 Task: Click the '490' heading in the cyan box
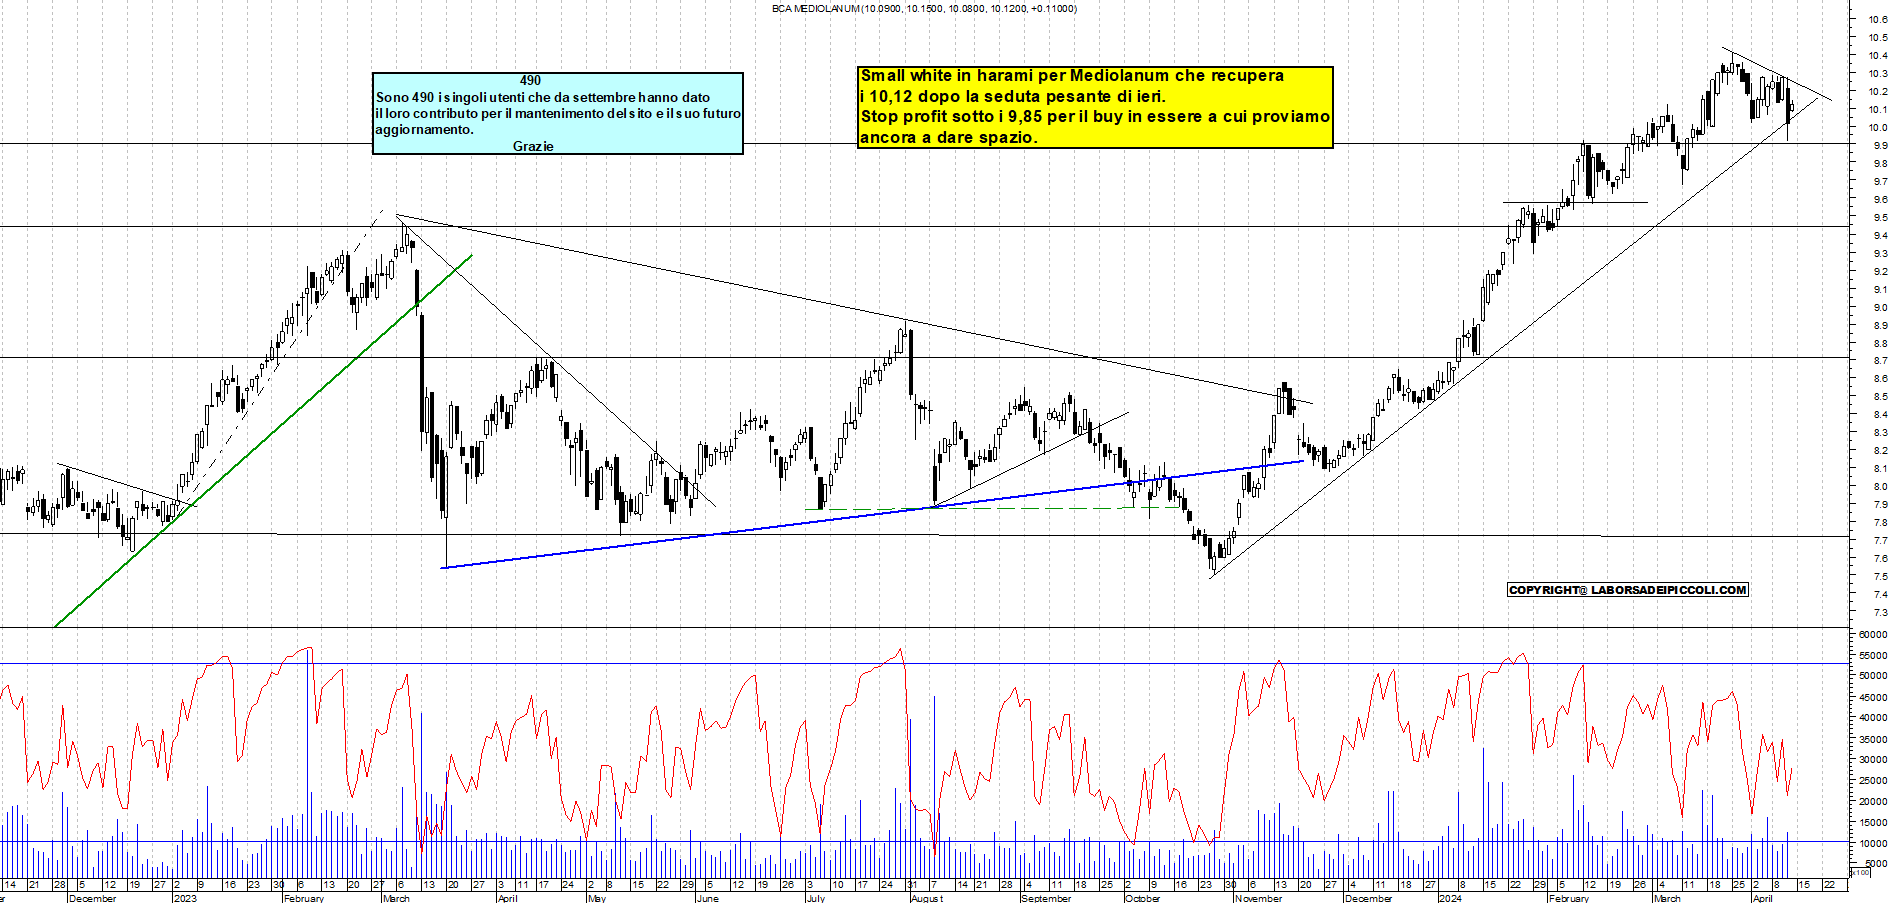pos(530,80)
